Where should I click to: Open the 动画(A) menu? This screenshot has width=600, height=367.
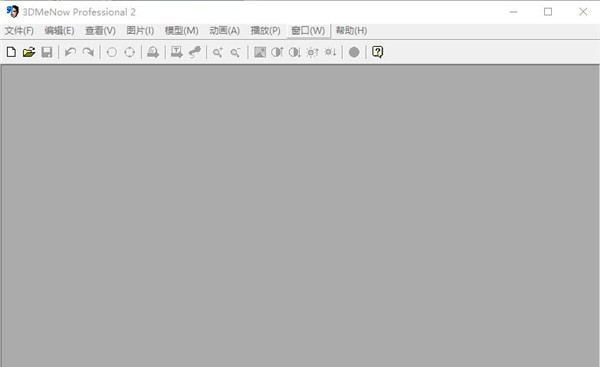[225, 31]
